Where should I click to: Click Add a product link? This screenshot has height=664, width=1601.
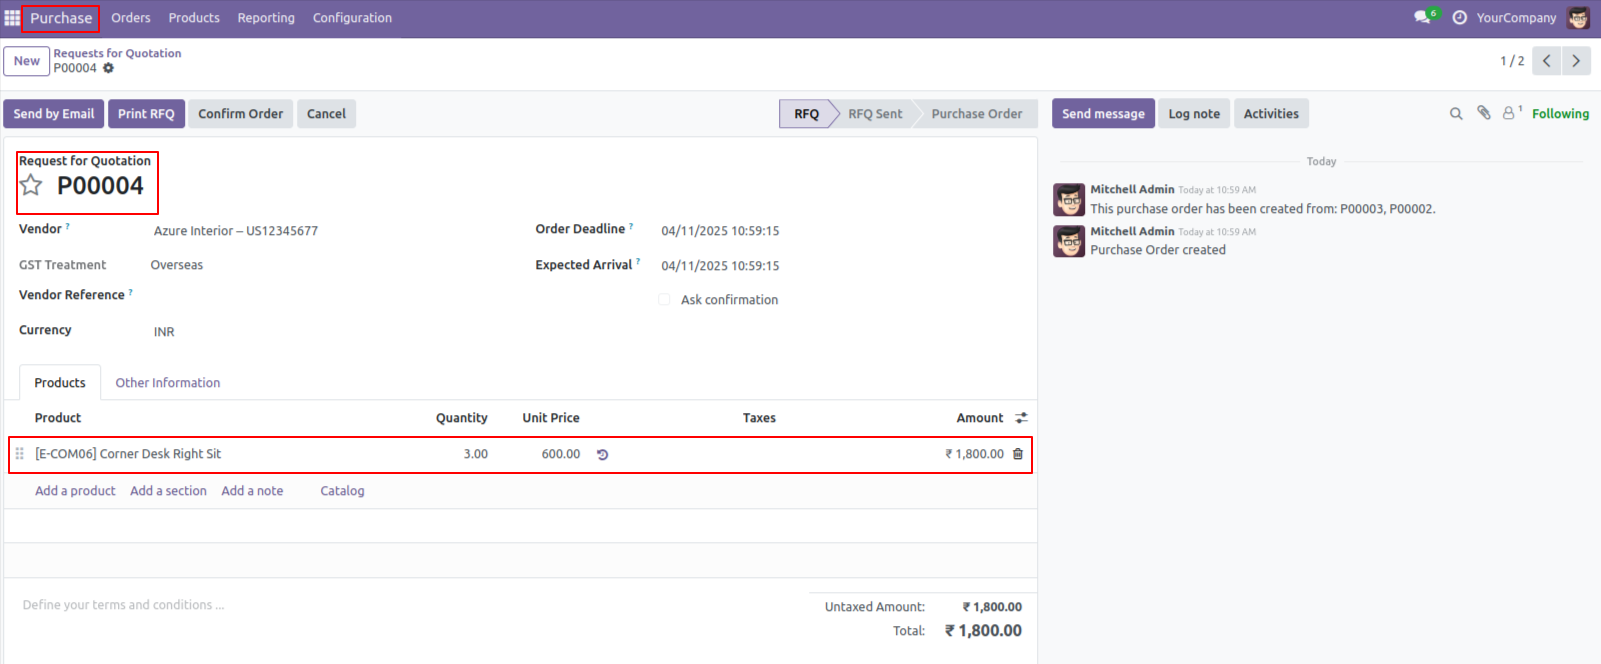pos(75,491)
